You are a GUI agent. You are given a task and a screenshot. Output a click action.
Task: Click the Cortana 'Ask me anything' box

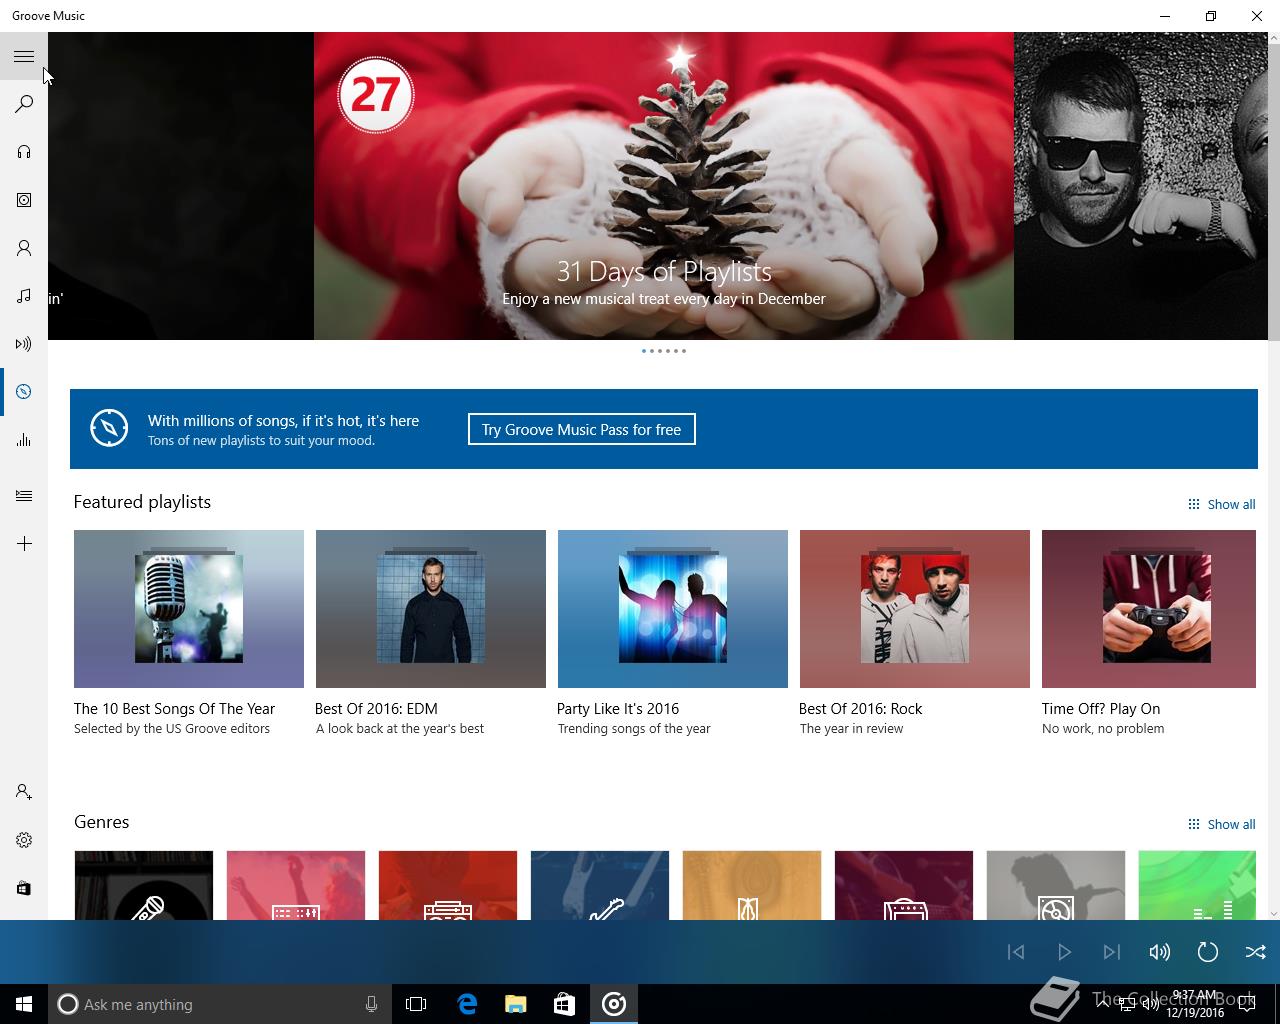[219, 1004]
